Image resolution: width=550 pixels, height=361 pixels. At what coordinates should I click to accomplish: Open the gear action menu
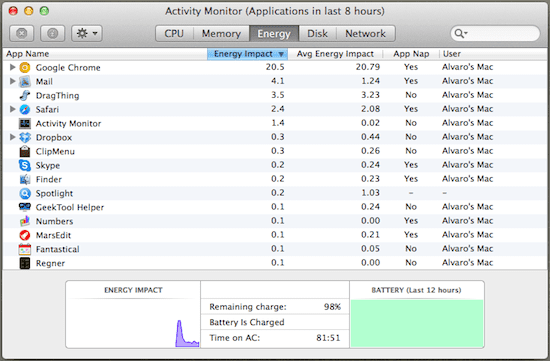click(x=87, y=34)
